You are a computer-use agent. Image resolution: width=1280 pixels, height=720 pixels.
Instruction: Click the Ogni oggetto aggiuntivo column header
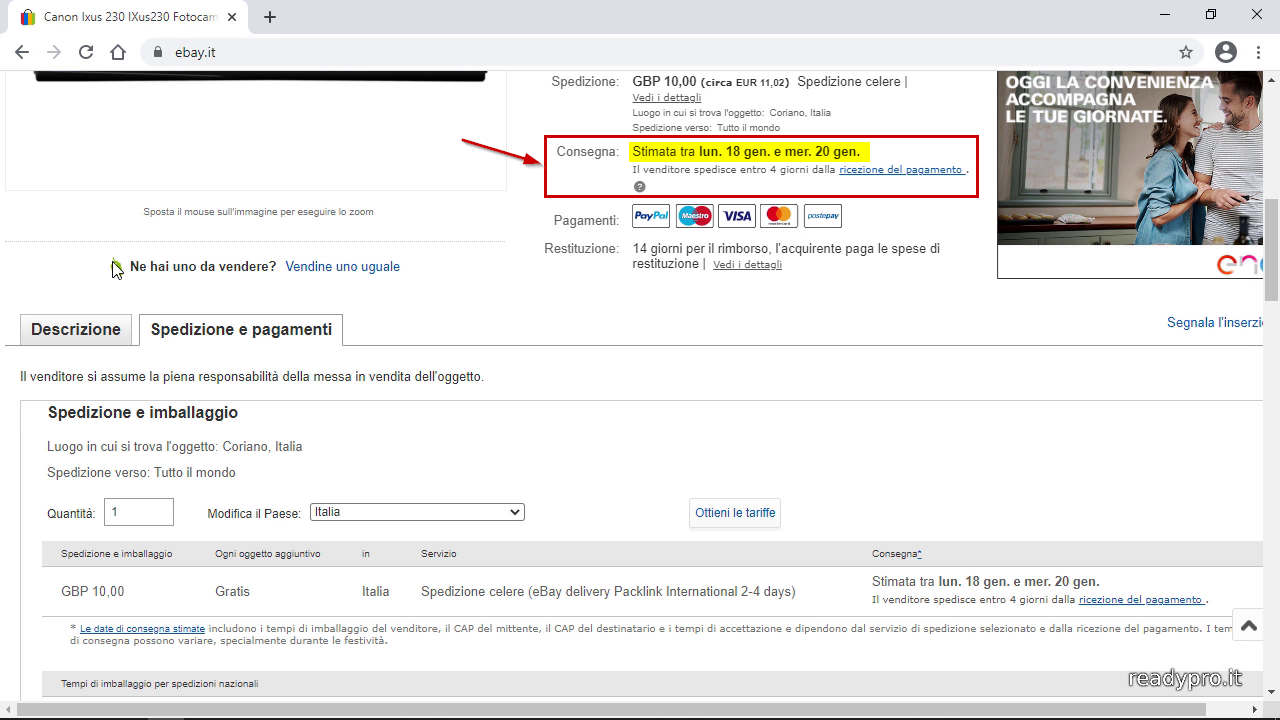tap(268, 554)
